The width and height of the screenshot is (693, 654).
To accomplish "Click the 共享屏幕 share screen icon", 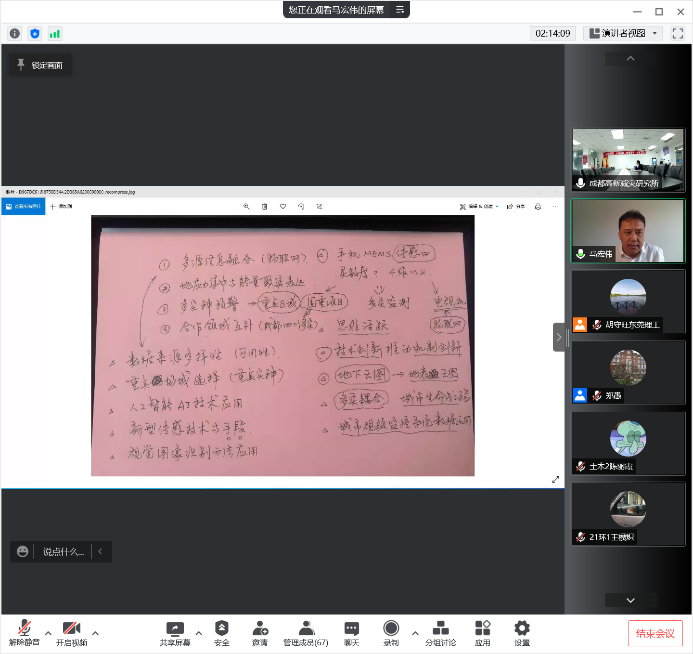I will pyautogui.click(x=175, y=633).
